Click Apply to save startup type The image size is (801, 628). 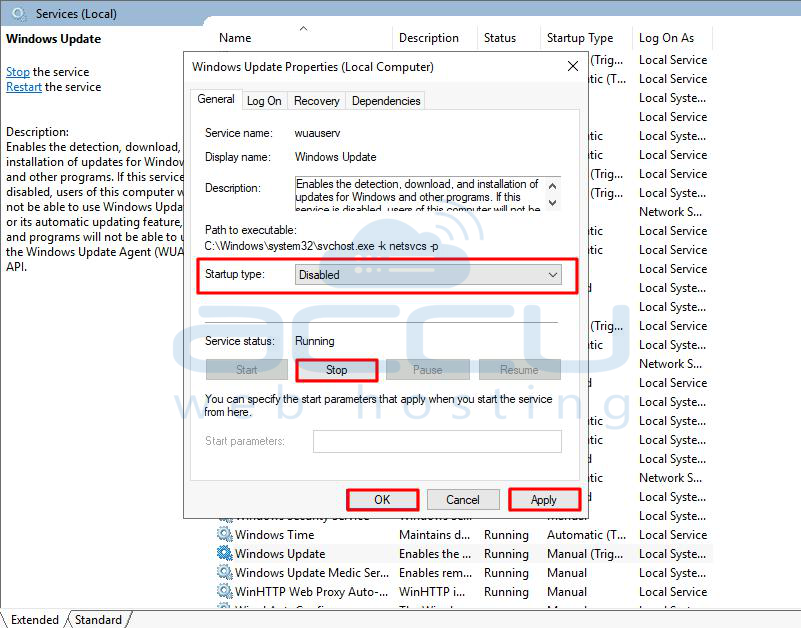click(544, 500)
